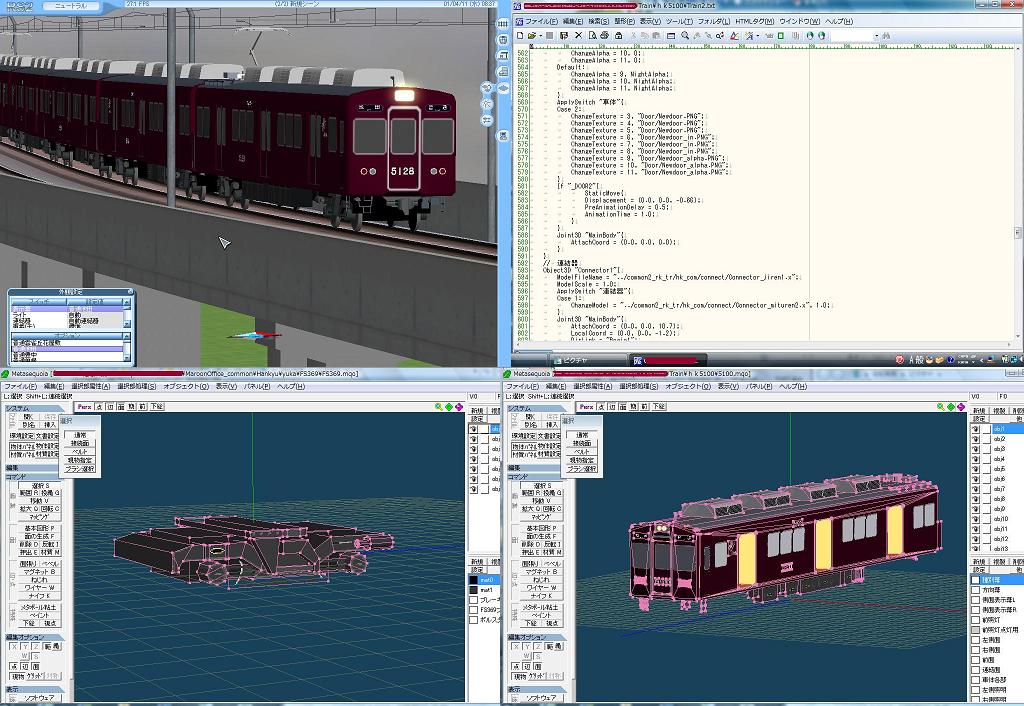This screenshot has width=1024, height=706.
Task: Toggle the 点 (vertex) display button in the left viewport bar
Action: pos(99,406)
